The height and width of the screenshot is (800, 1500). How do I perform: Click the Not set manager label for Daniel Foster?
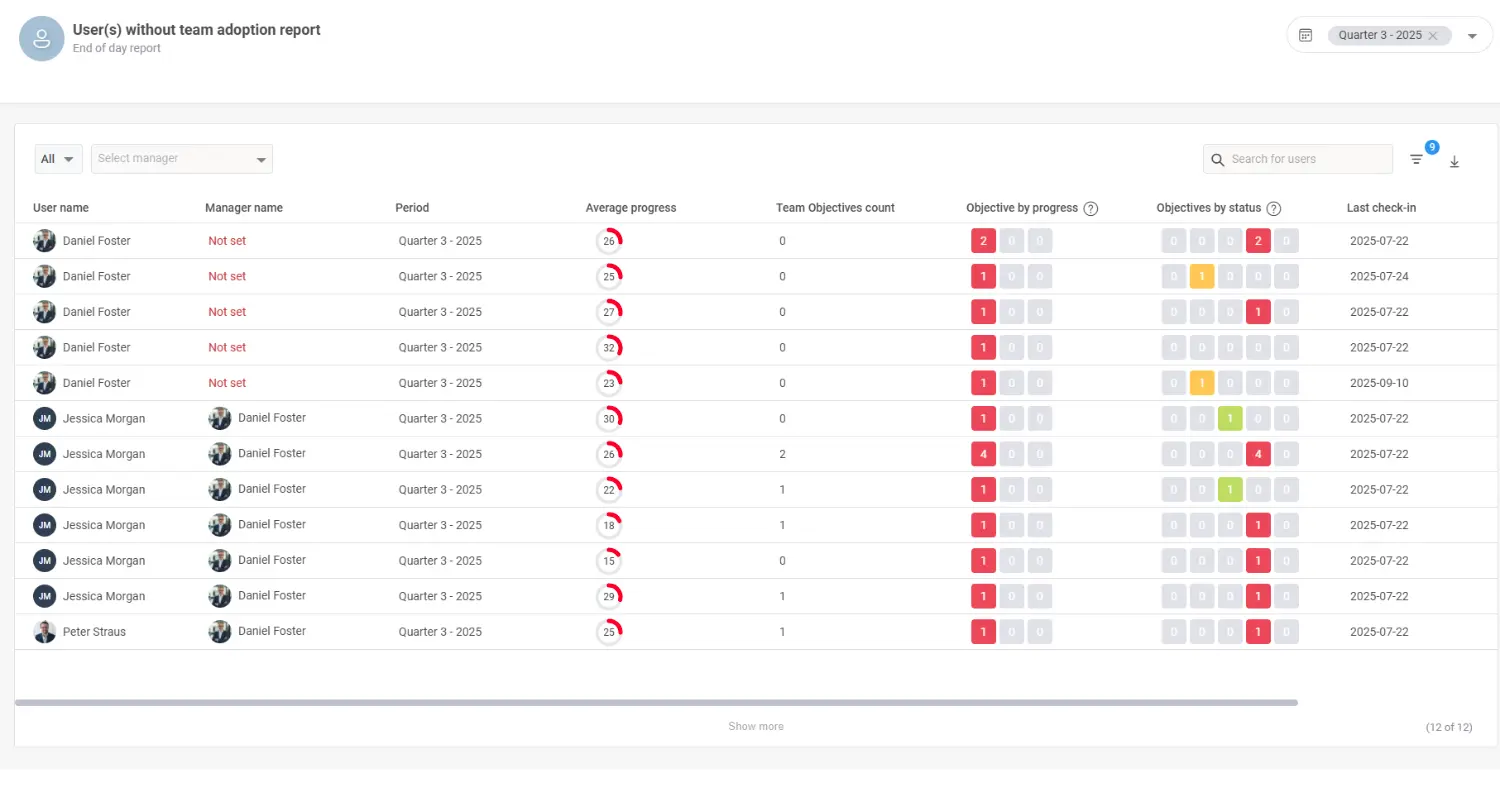(227, 240)
